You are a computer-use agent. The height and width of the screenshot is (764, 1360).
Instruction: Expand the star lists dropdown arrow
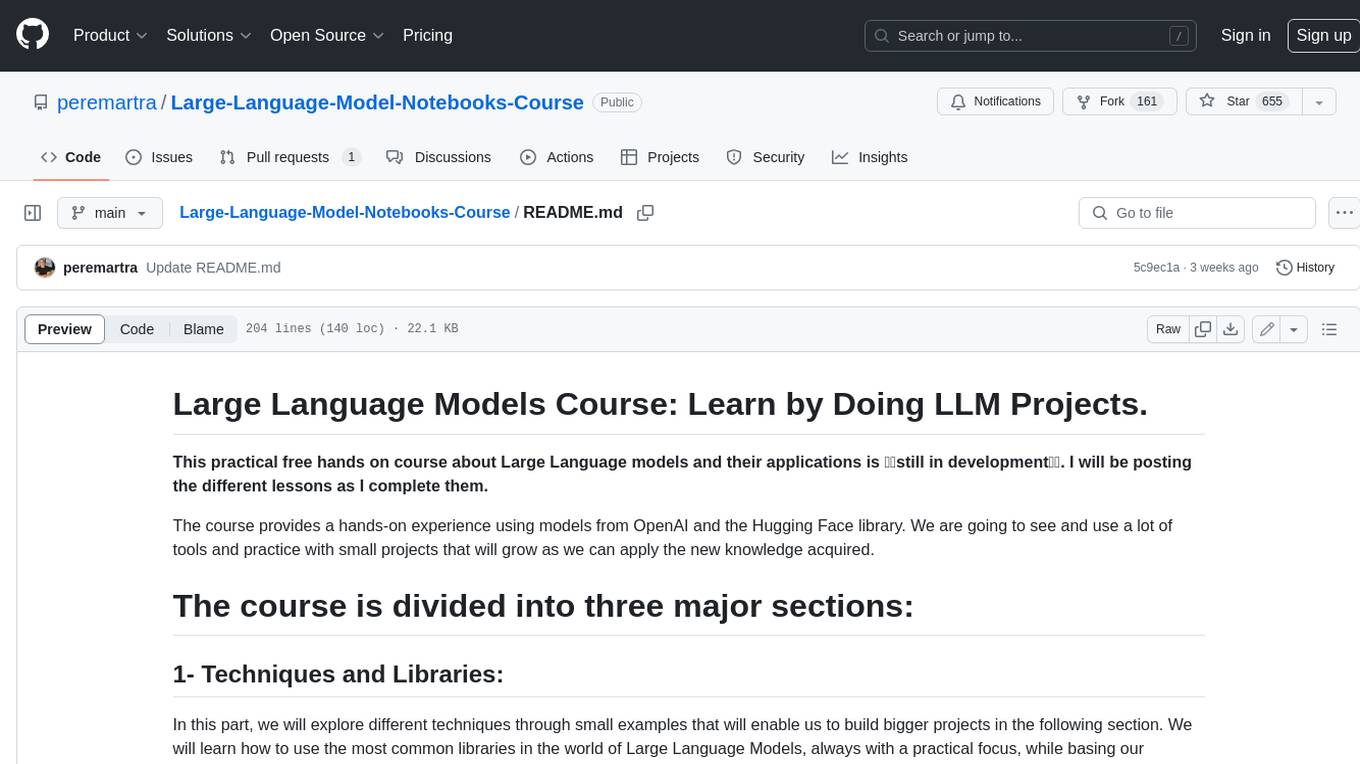click(1319, 102)
